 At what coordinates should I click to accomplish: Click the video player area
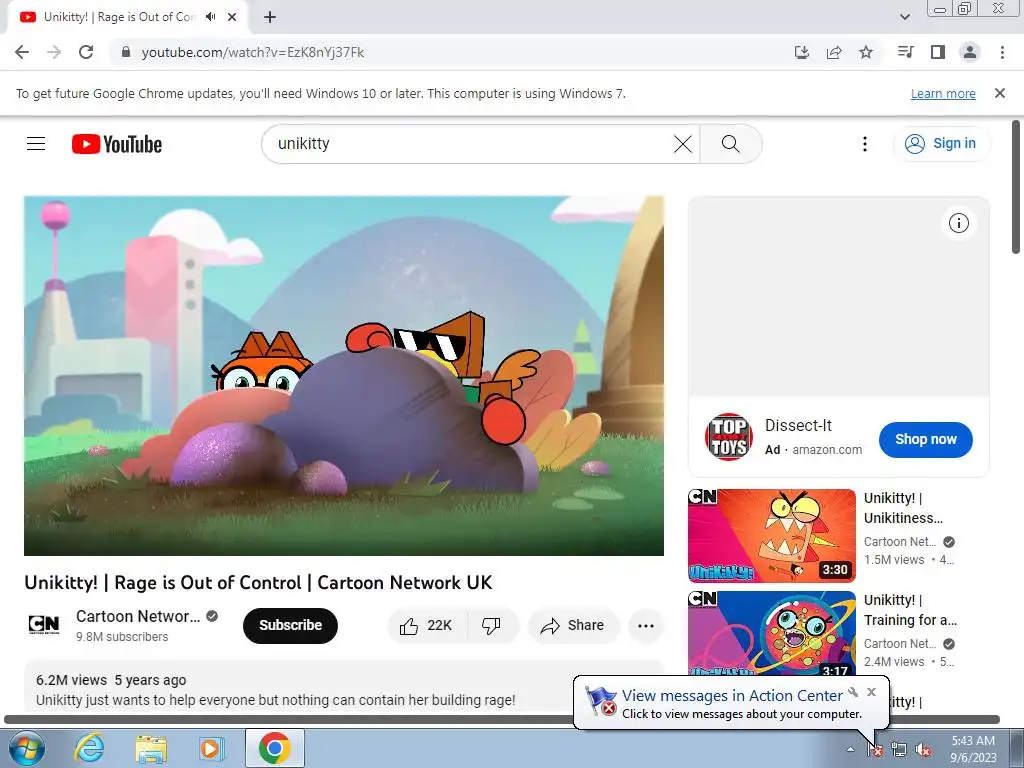(344, 376)
